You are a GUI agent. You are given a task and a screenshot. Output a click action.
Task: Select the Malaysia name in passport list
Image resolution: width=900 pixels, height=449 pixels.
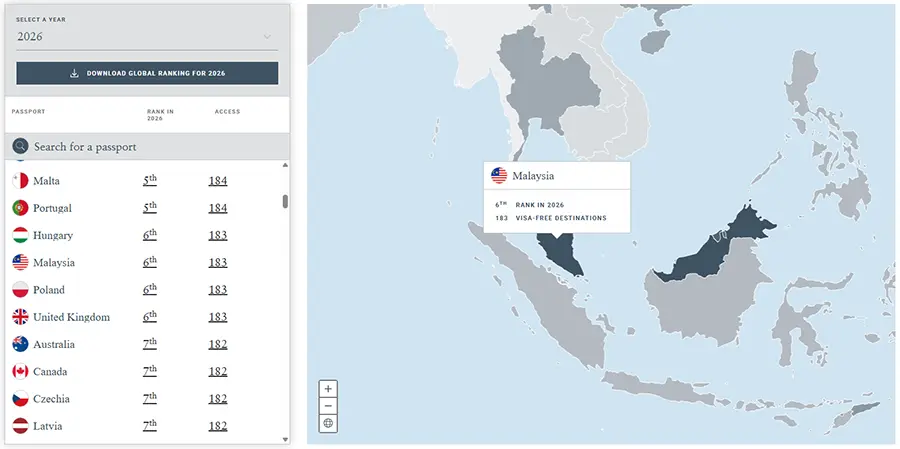(x=54, y=262)
